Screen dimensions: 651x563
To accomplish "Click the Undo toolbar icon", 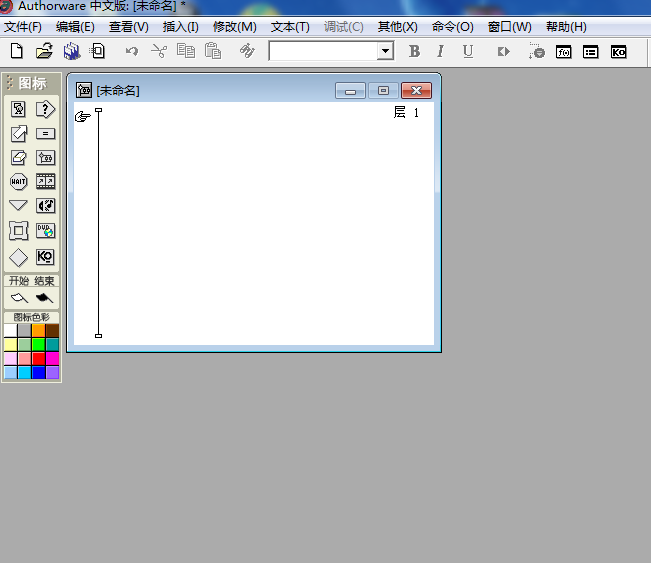I will coord(132,51).
